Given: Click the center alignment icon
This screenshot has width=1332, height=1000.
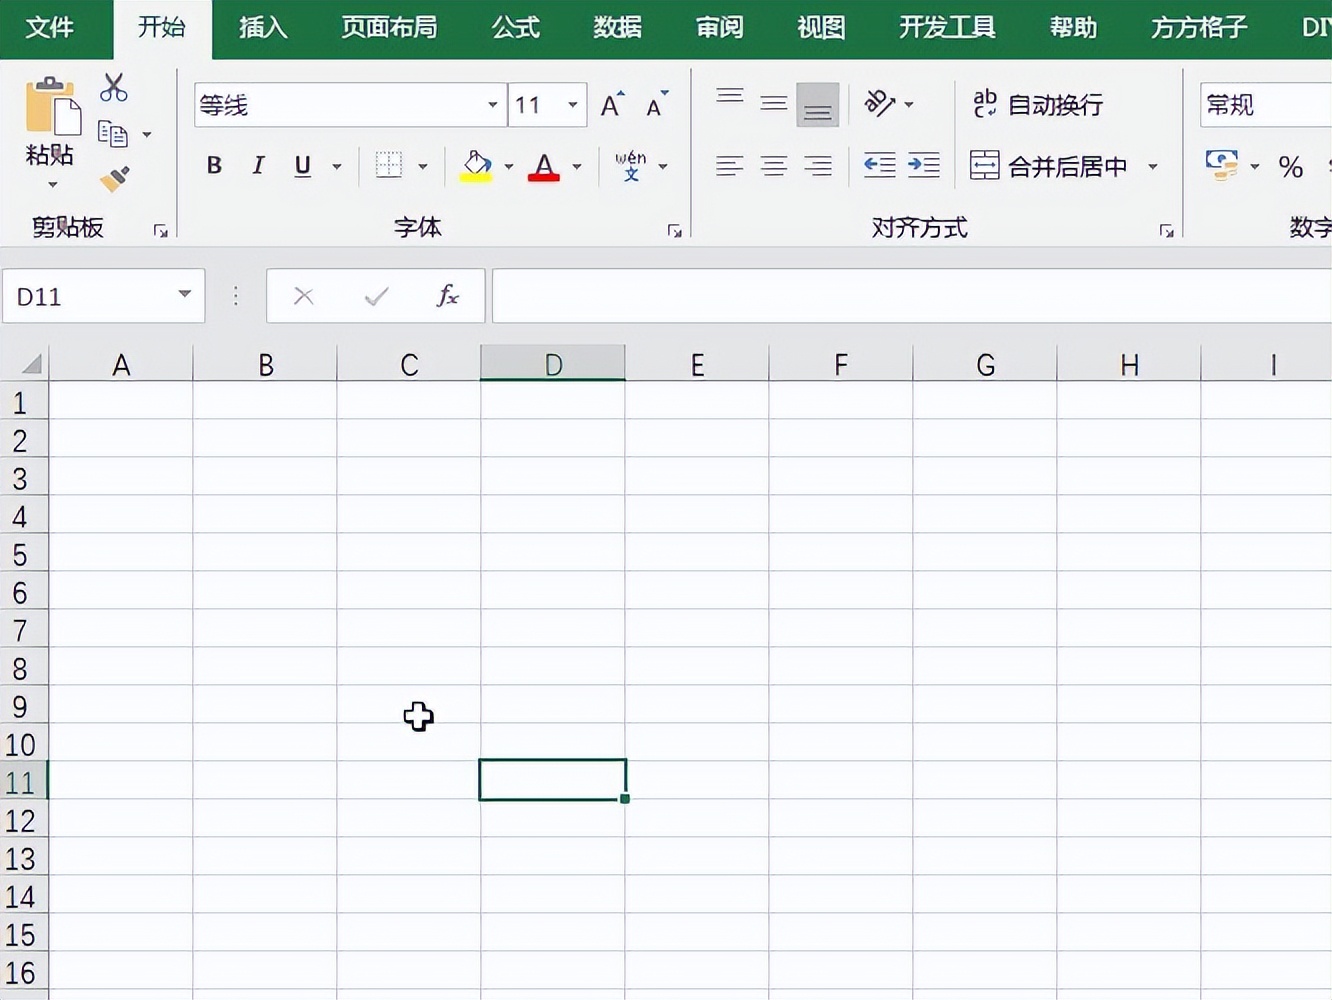Looking at the screenshot, I should pyautogui.click(x=773, y=166).
